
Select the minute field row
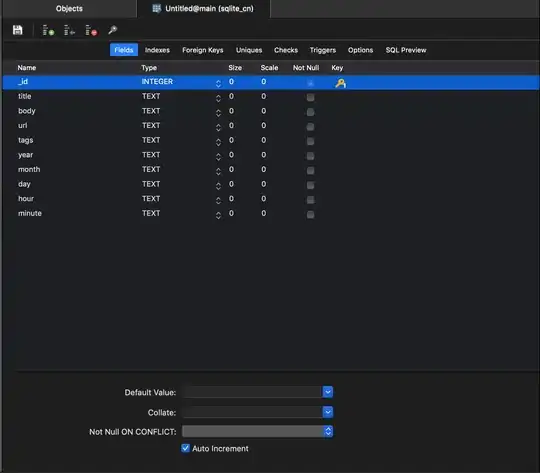tap(271, 214)
